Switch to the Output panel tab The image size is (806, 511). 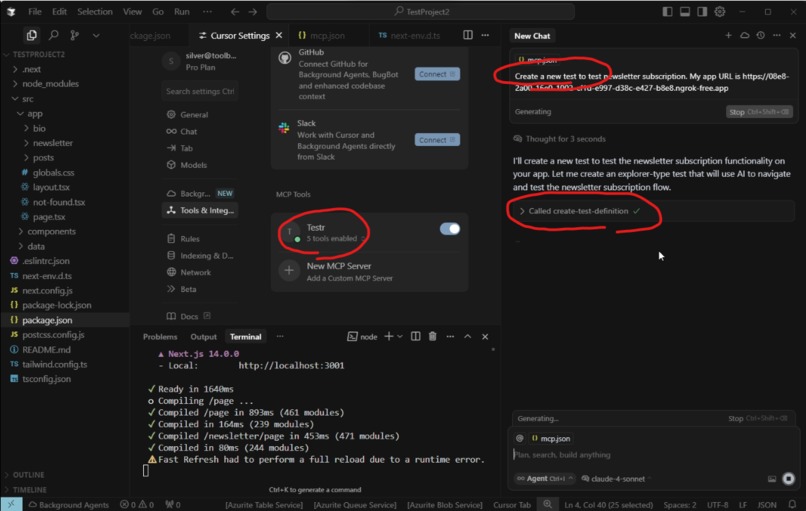tap(203, 336)
